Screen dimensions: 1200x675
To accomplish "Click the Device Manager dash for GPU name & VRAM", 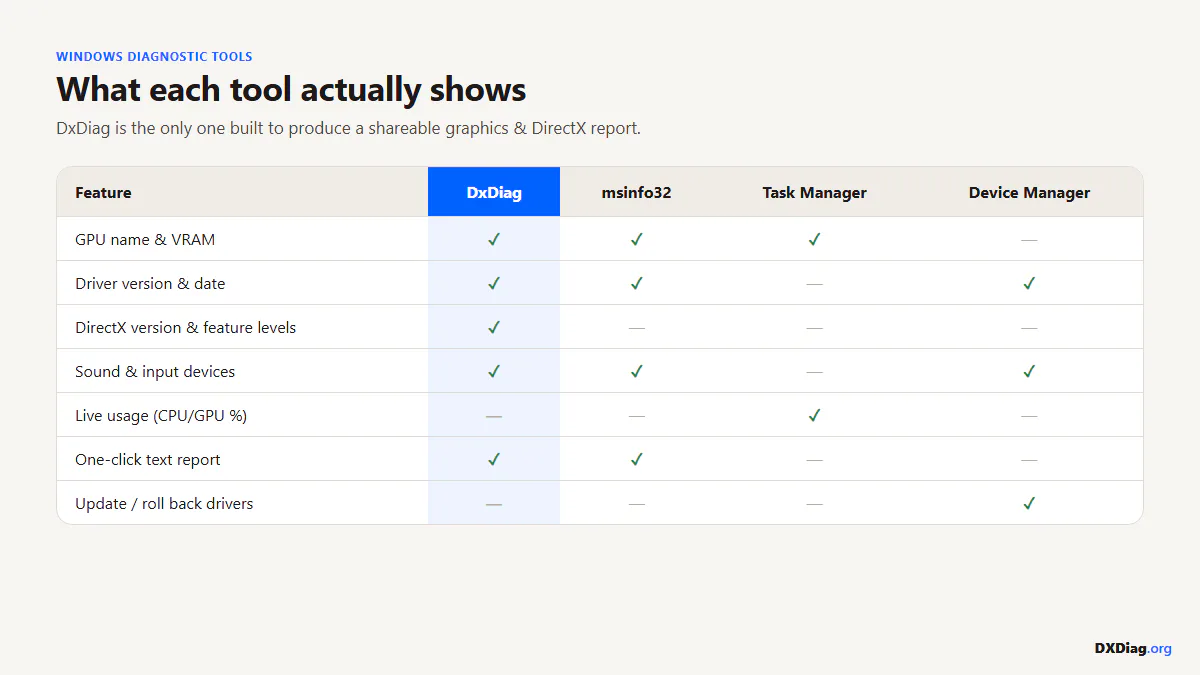I will pos(1029,240).
